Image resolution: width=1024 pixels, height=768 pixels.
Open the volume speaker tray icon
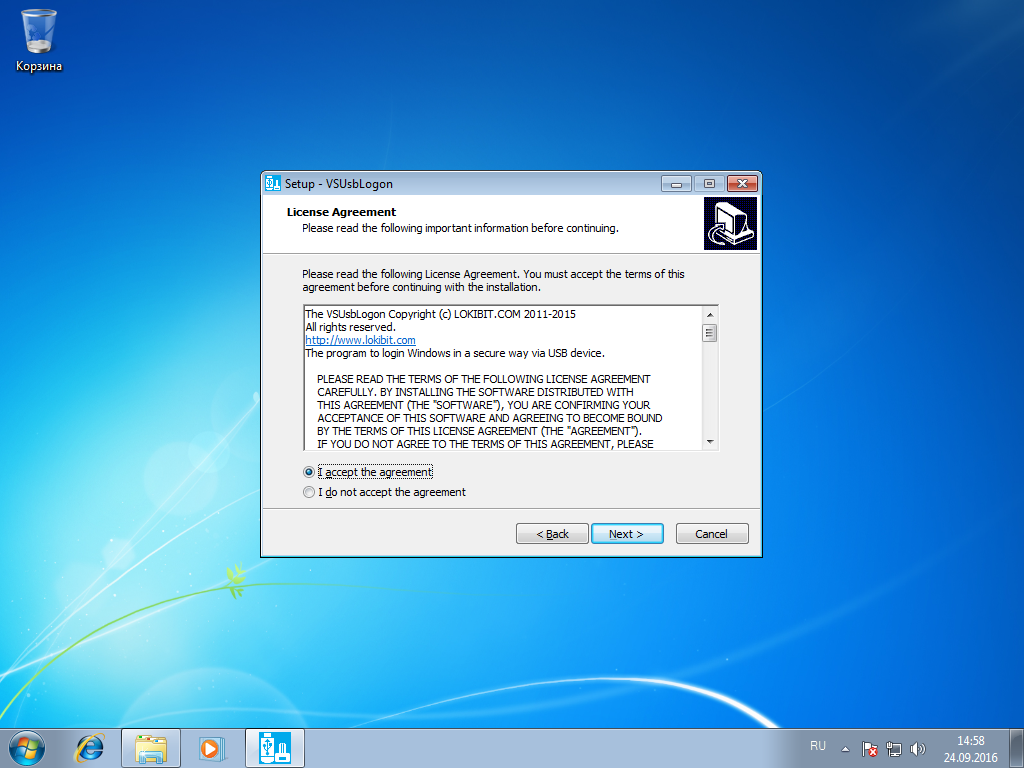918,749
